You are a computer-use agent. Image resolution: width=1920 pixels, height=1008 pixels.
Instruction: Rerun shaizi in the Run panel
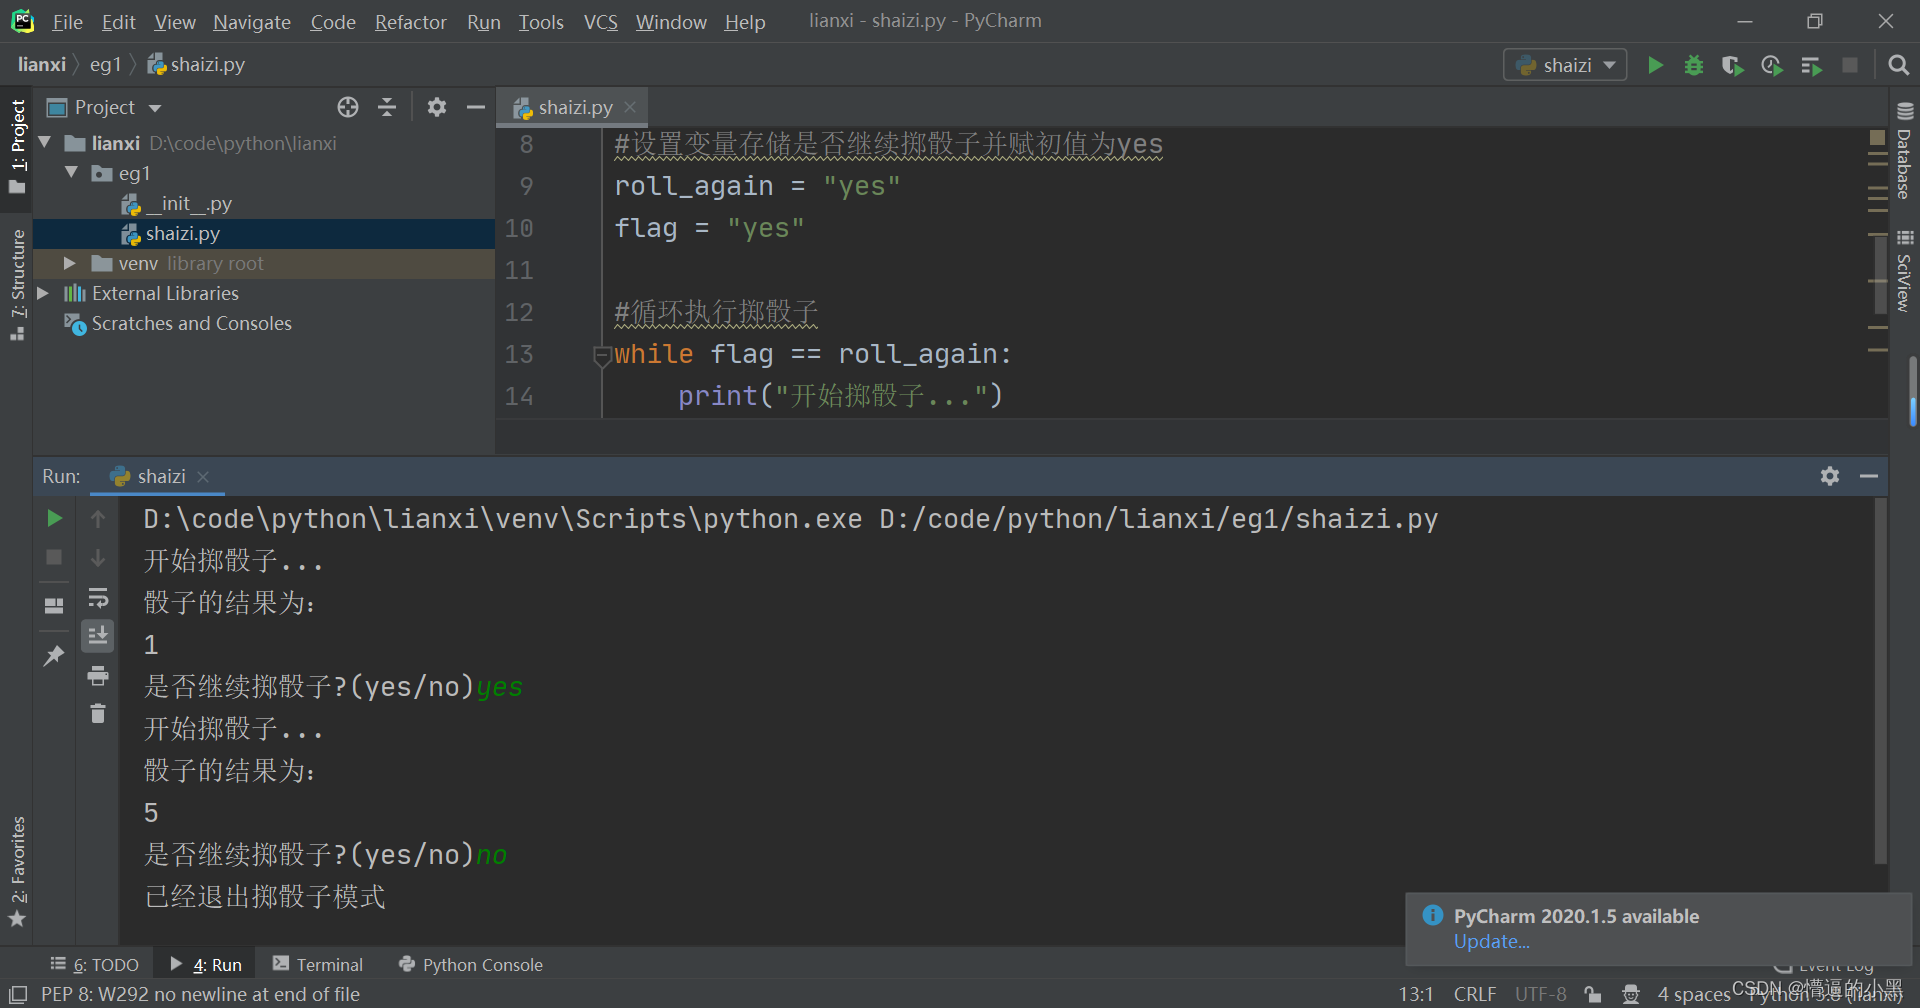(55, 518)
